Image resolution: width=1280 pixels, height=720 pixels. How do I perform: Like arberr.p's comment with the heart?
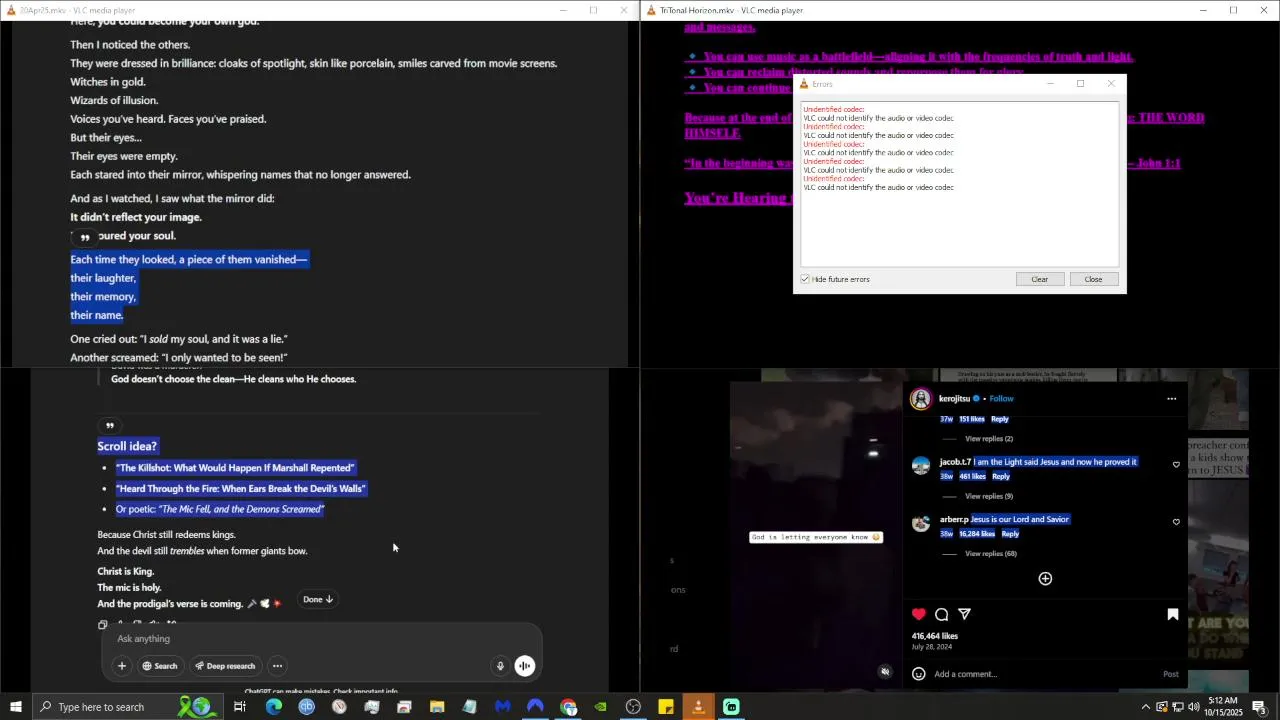pyautogui.click(x=1176, y=522)
